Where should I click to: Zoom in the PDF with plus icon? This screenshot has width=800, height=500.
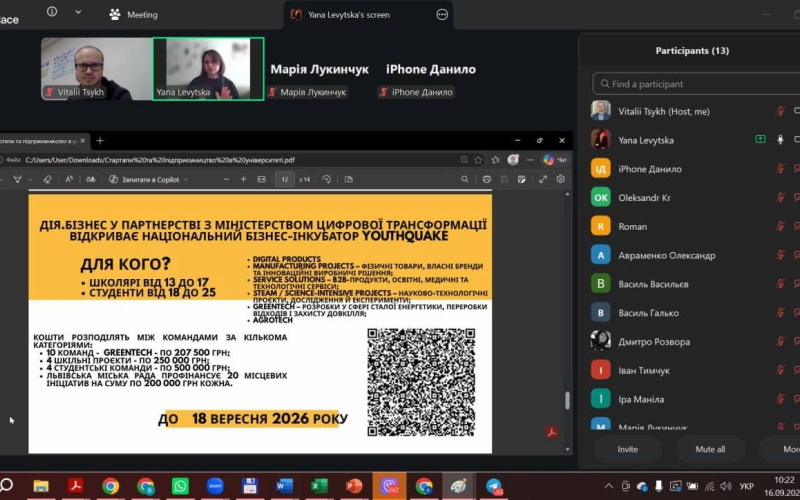click(244, 180)
